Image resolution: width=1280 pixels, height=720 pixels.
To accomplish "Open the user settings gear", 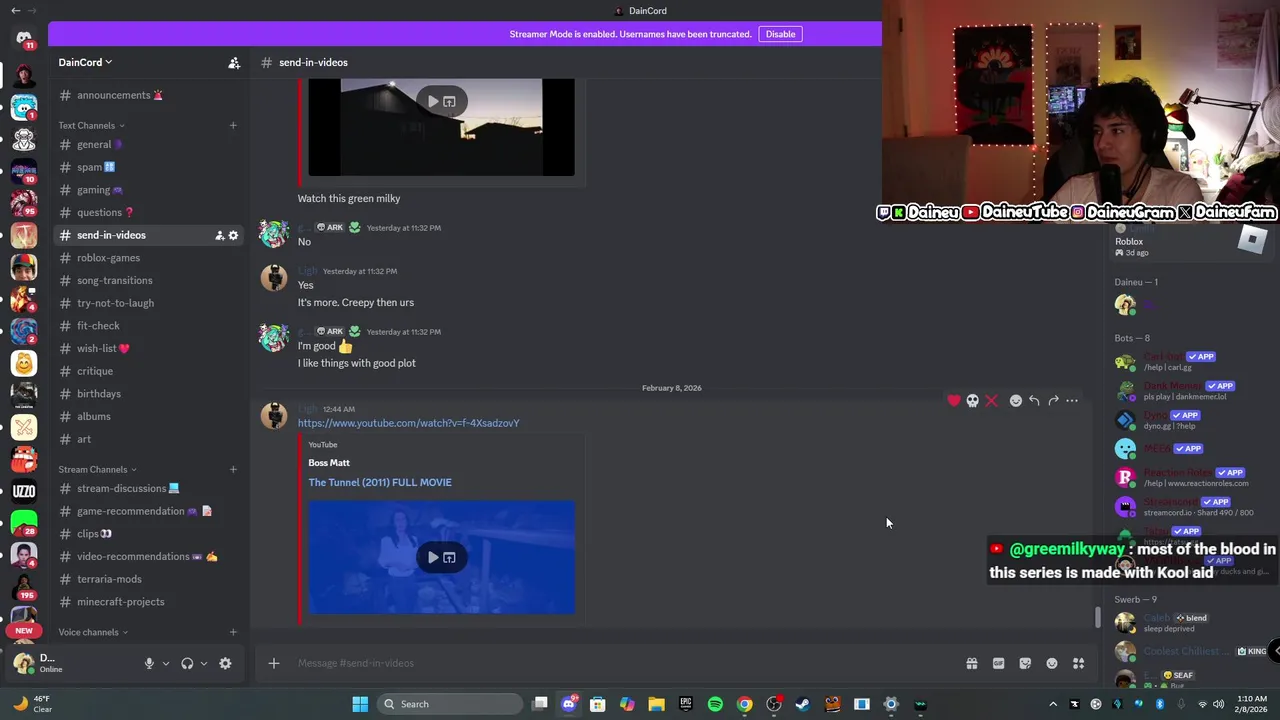I will click(225, 663).
